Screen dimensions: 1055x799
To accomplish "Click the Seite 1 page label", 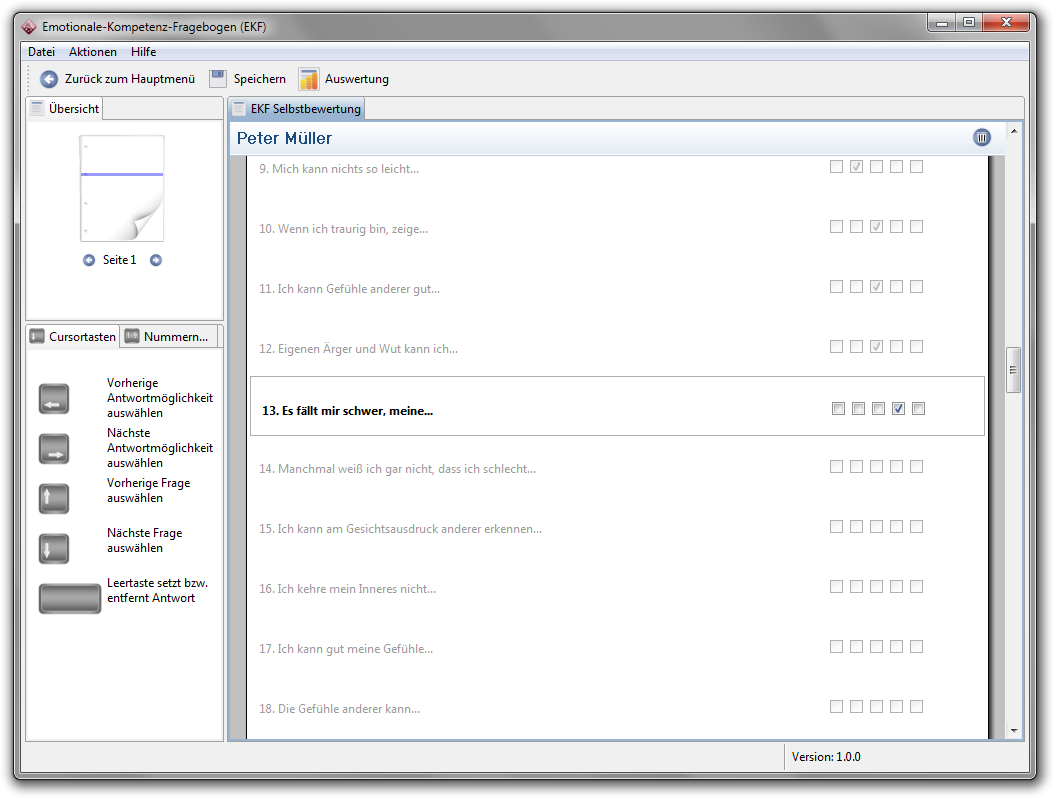I will pos(120,260).
